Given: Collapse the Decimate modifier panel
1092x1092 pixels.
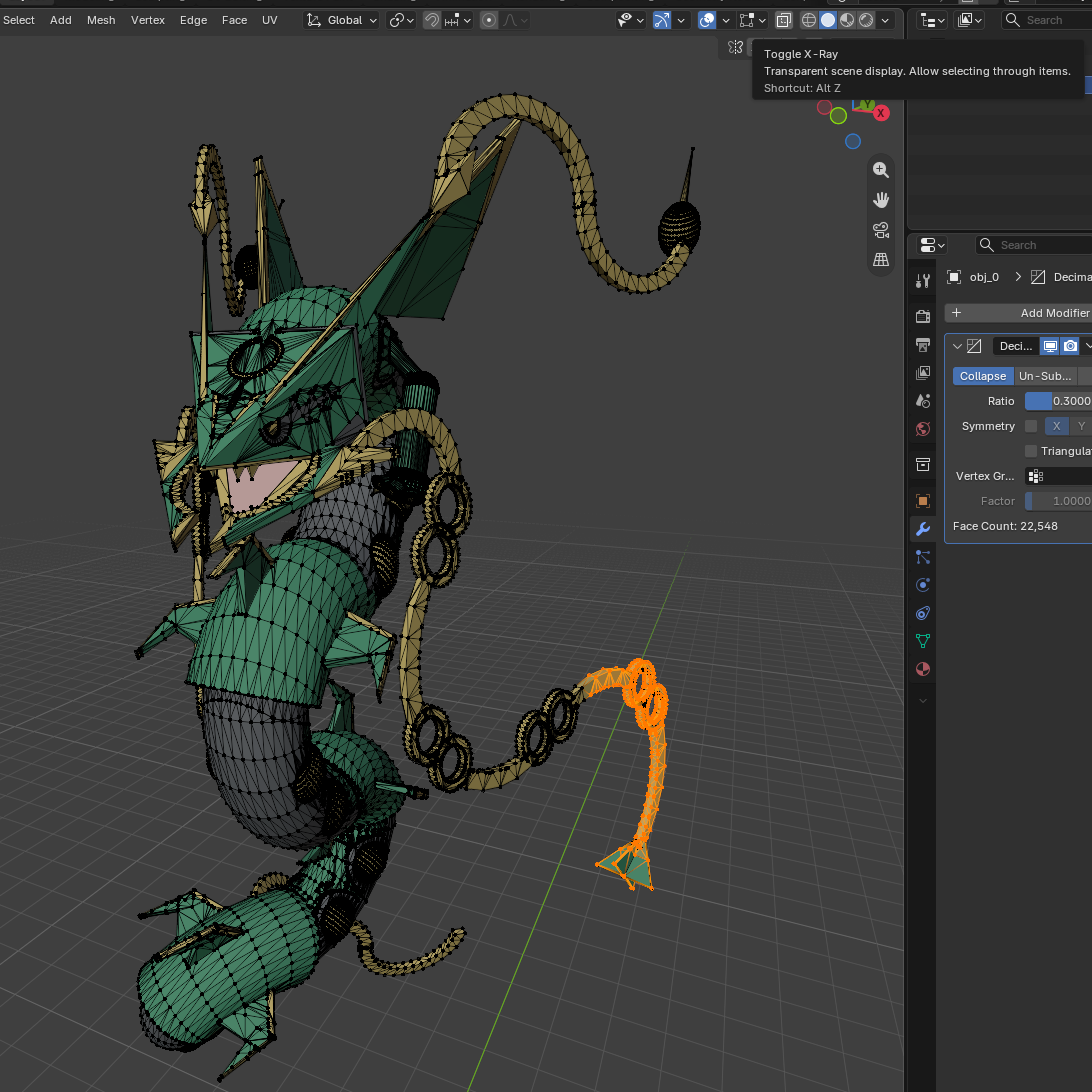Looking at the screenshot, I should (x=958, y=346).
